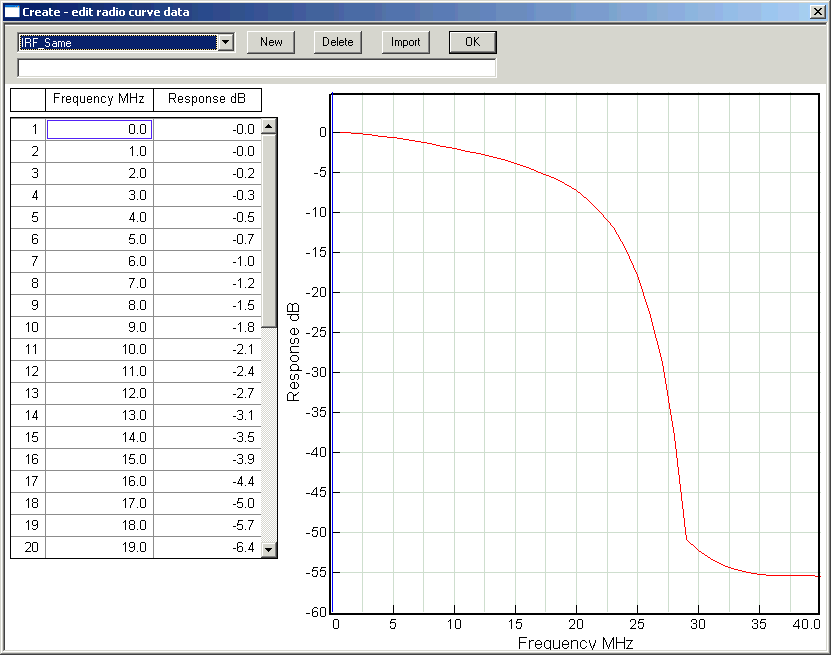Close the radio curve data dialog
The height and width of the screenshot is (655, 831).
(818, 11)
